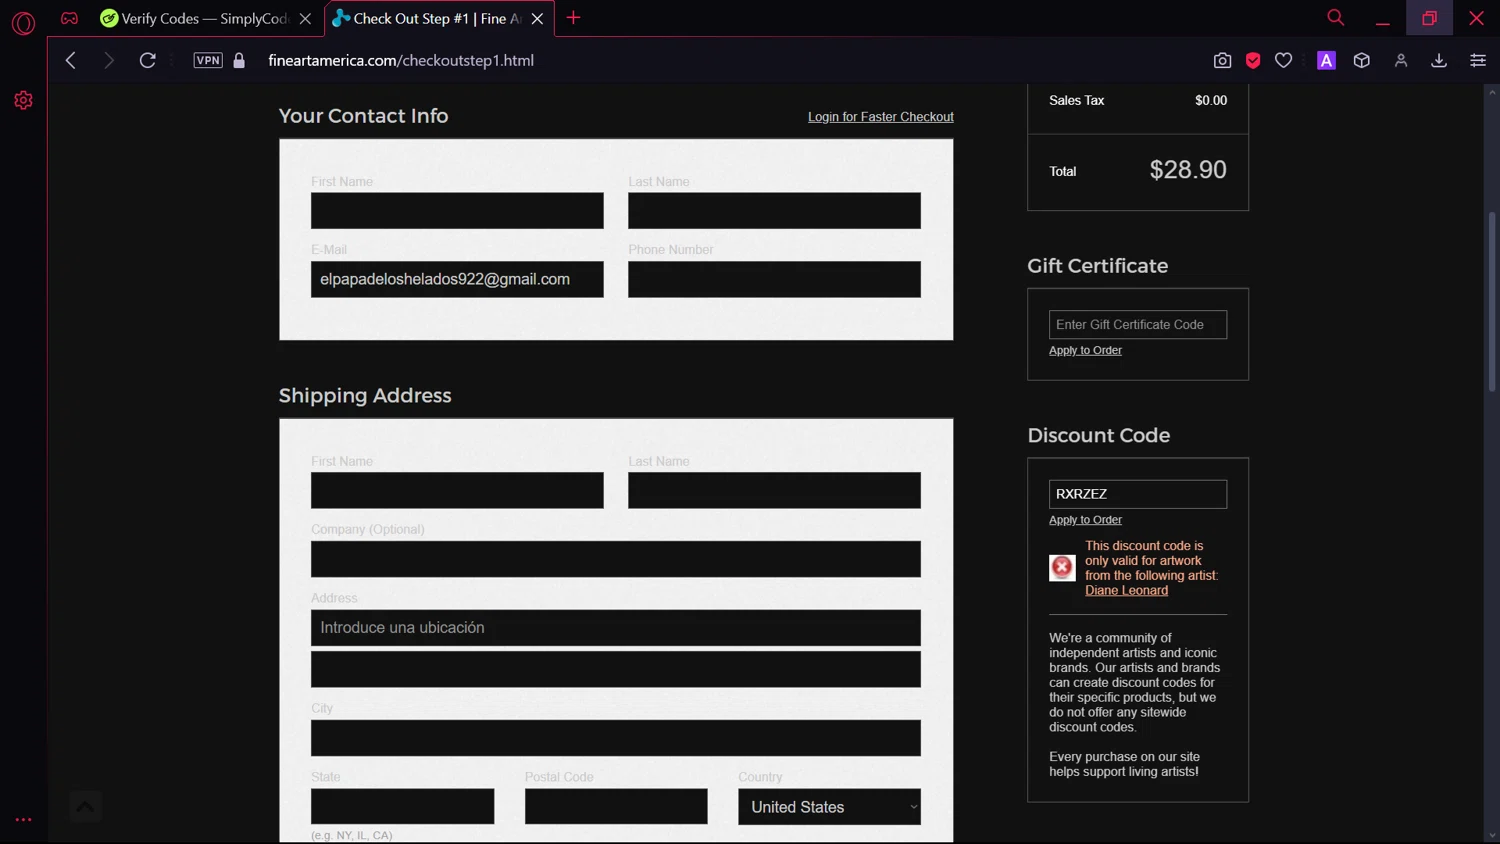1500x844 pixels.
Task: Open the extensions cube icon
Action: [x=1362, y=61]
